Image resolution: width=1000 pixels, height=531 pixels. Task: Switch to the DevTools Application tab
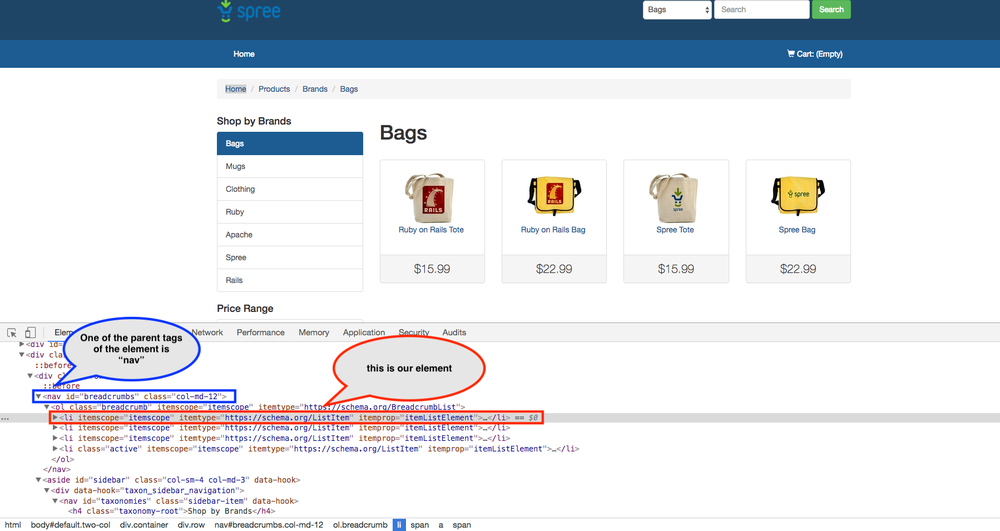coord(364,333)
